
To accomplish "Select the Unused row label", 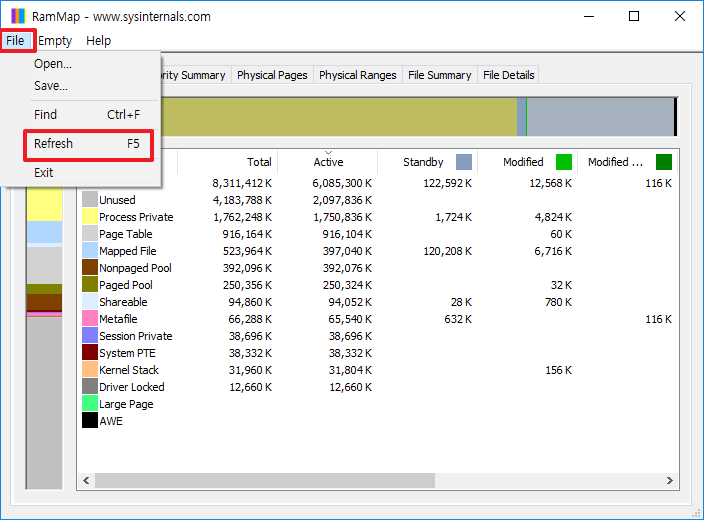I will coord(117,200).
